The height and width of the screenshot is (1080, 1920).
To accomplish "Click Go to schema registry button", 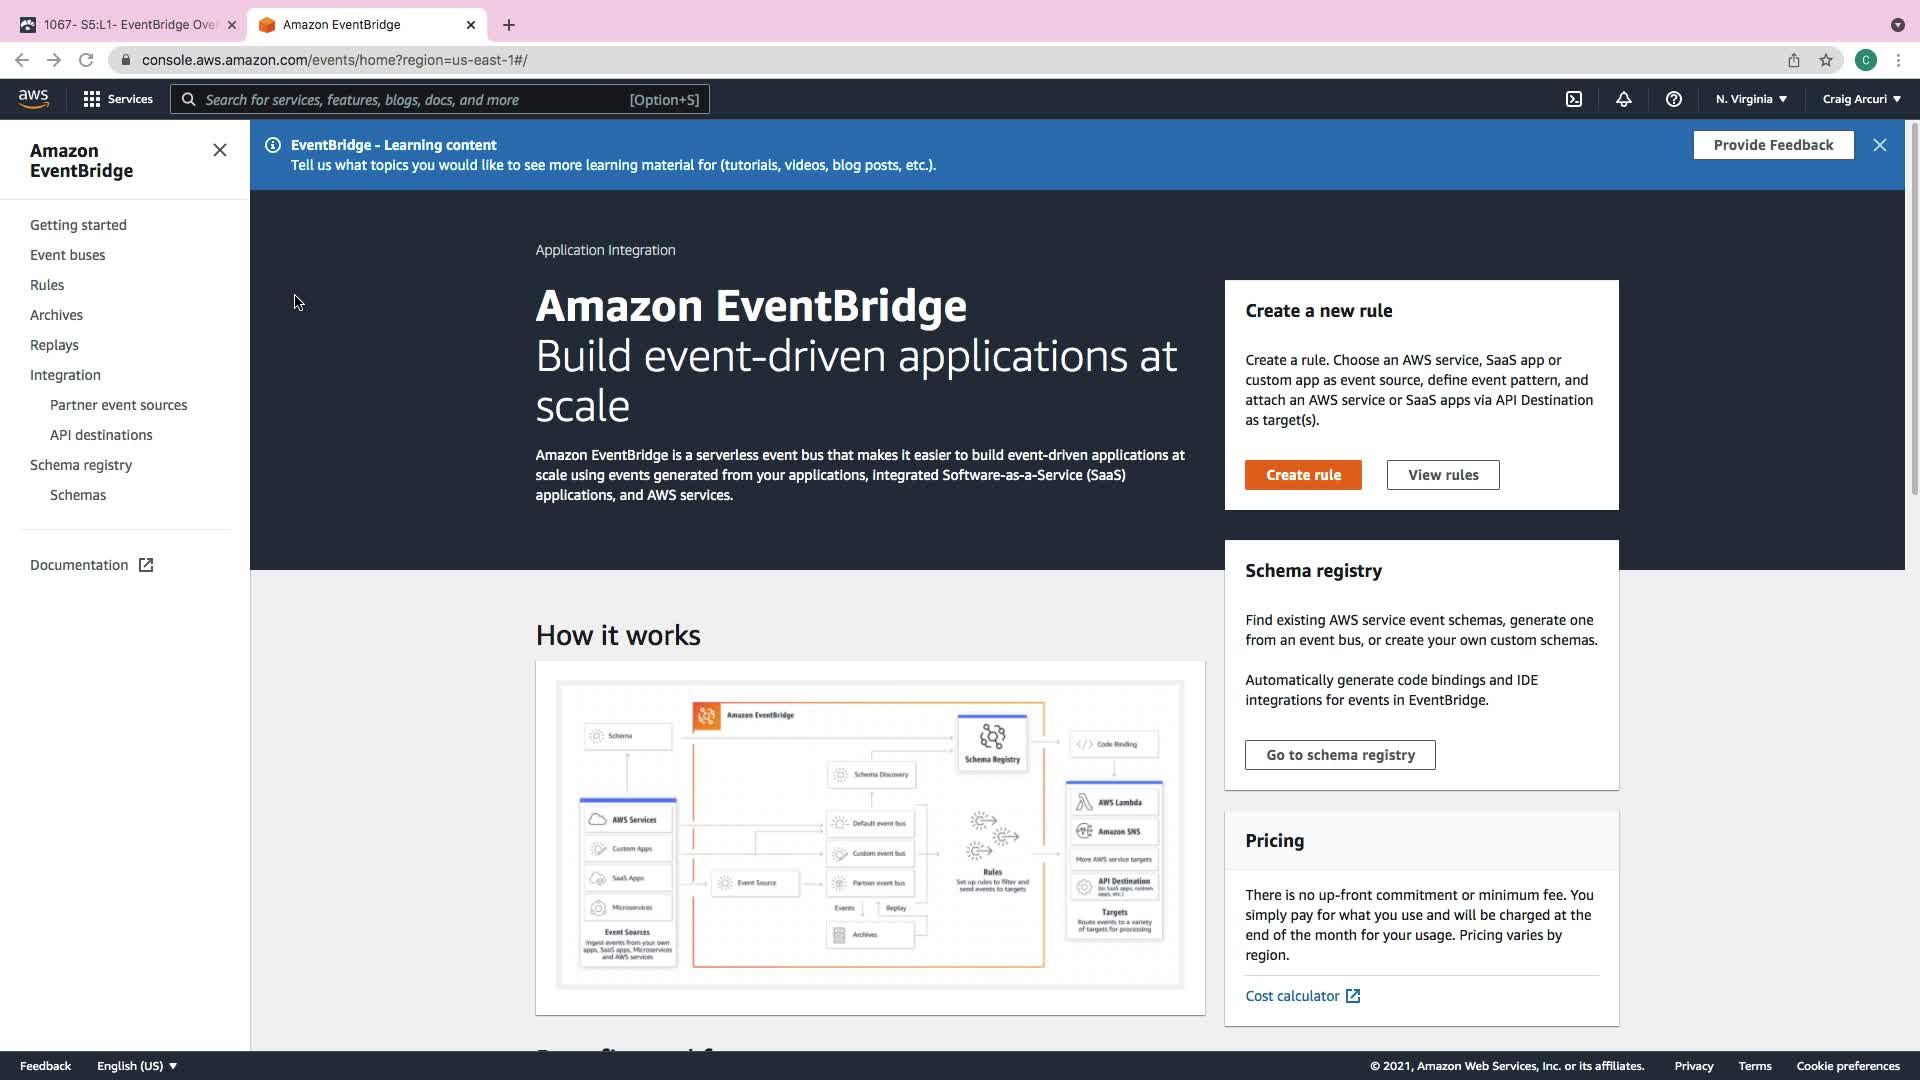I will (x=1339, y=755).
